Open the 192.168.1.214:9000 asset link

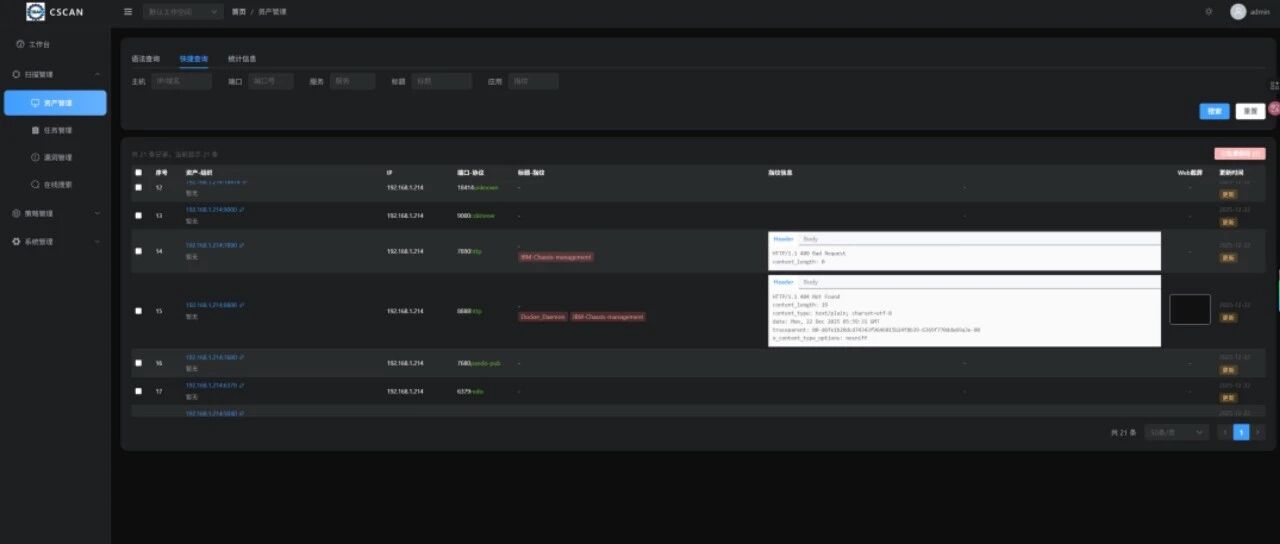coord(211,209)
